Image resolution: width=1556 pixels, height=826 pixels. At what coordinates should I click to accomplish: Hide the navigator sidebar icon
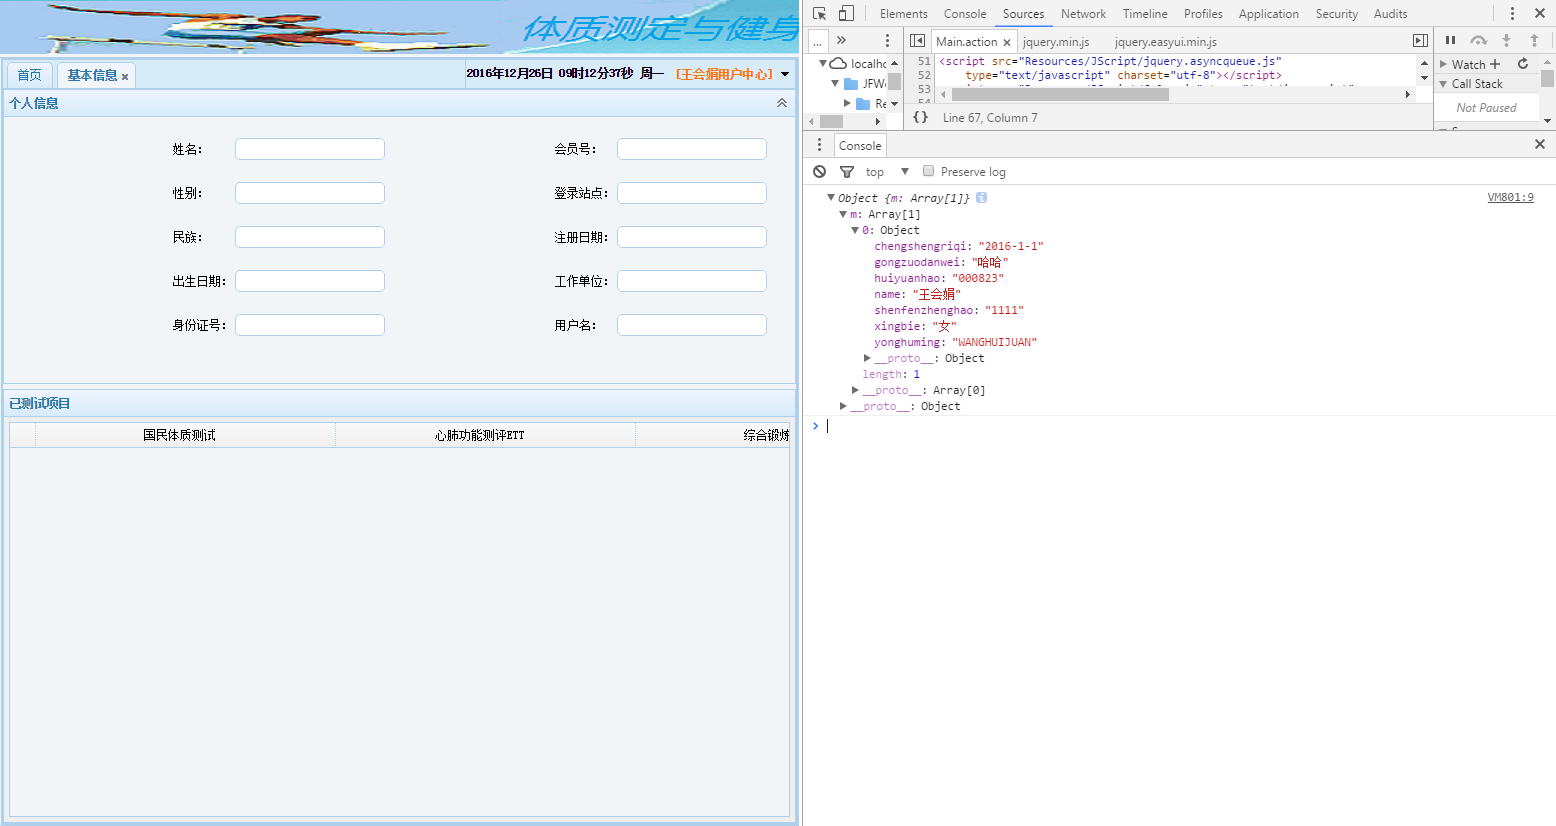click(917, 40)
